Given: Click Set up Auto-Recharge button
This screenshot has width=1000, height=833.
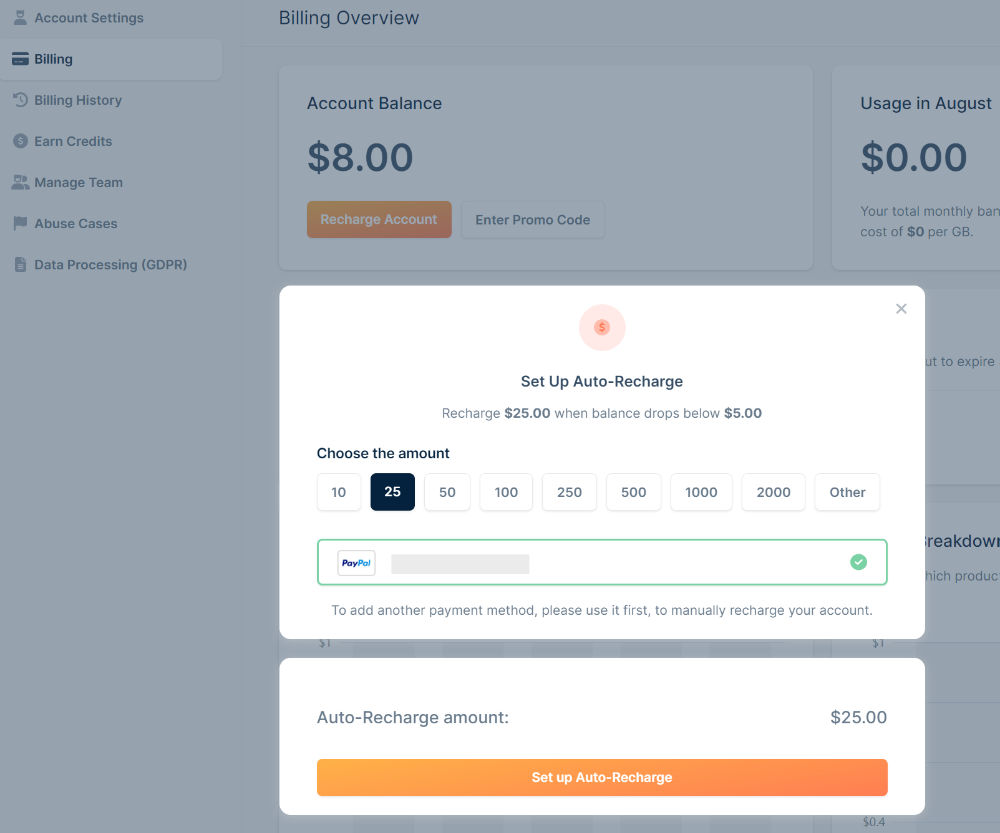Looking at the screenshot, I should coord(602,777).
